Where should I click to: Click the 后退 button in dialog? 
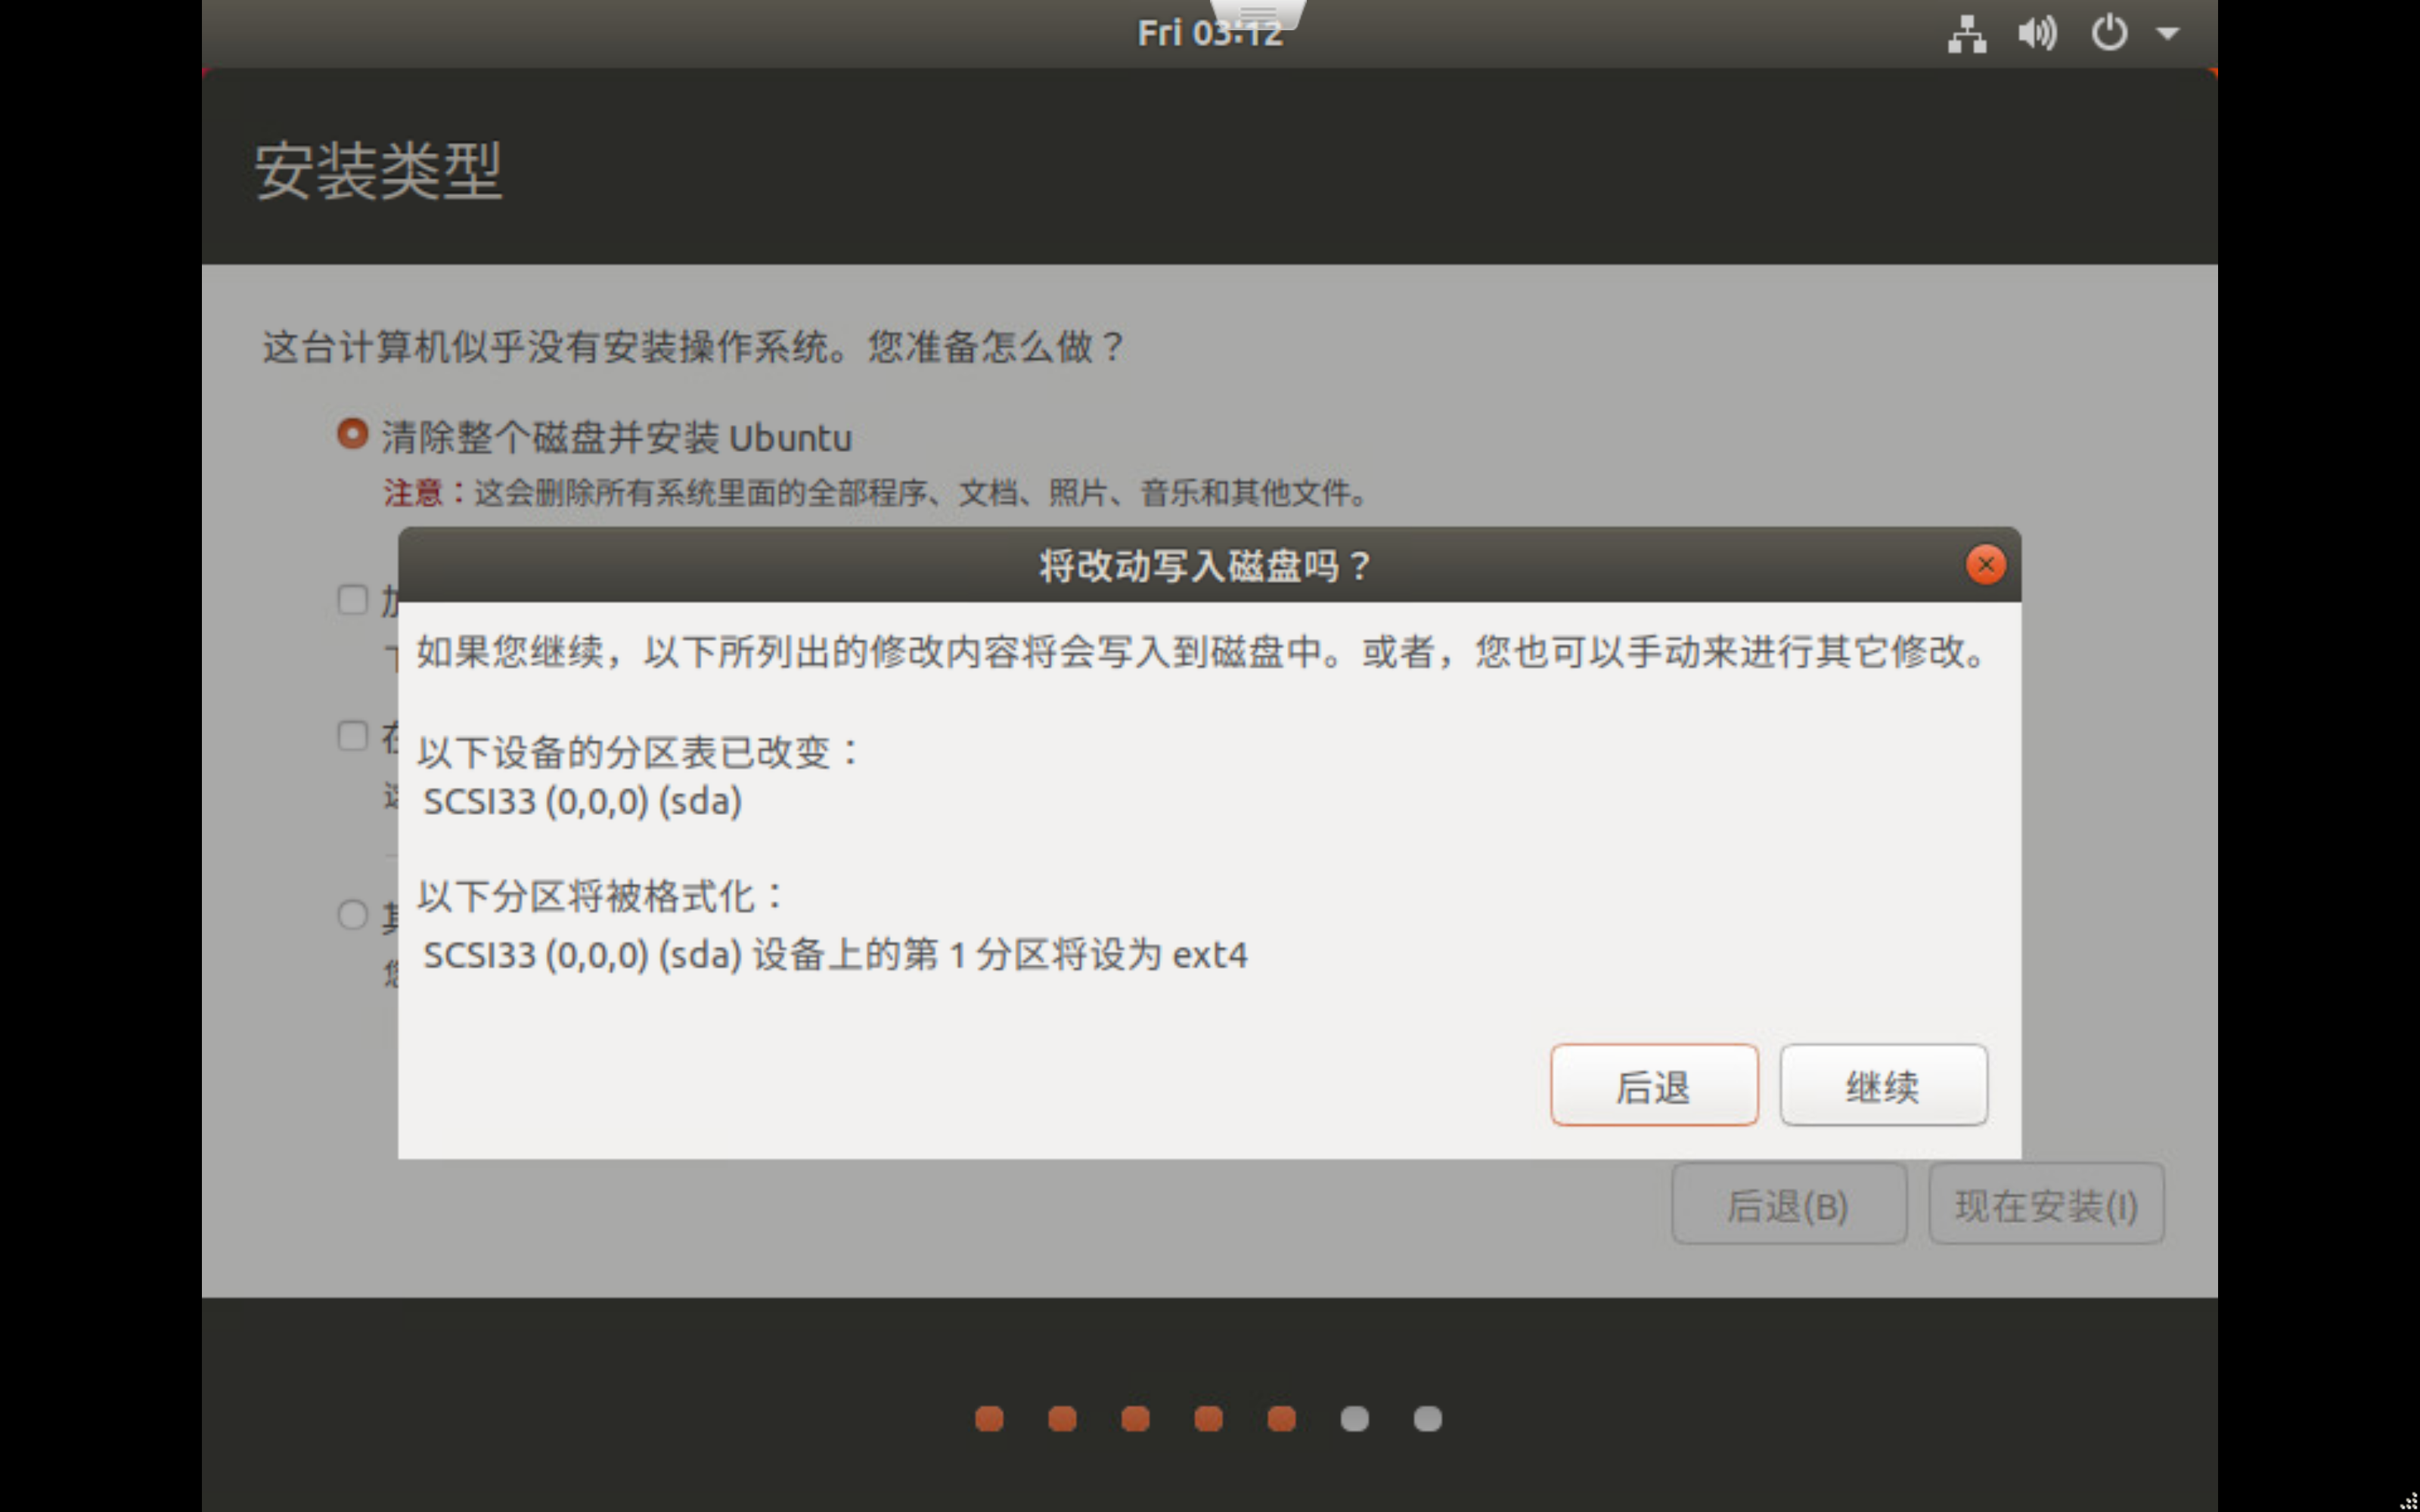(1653, 1085)
